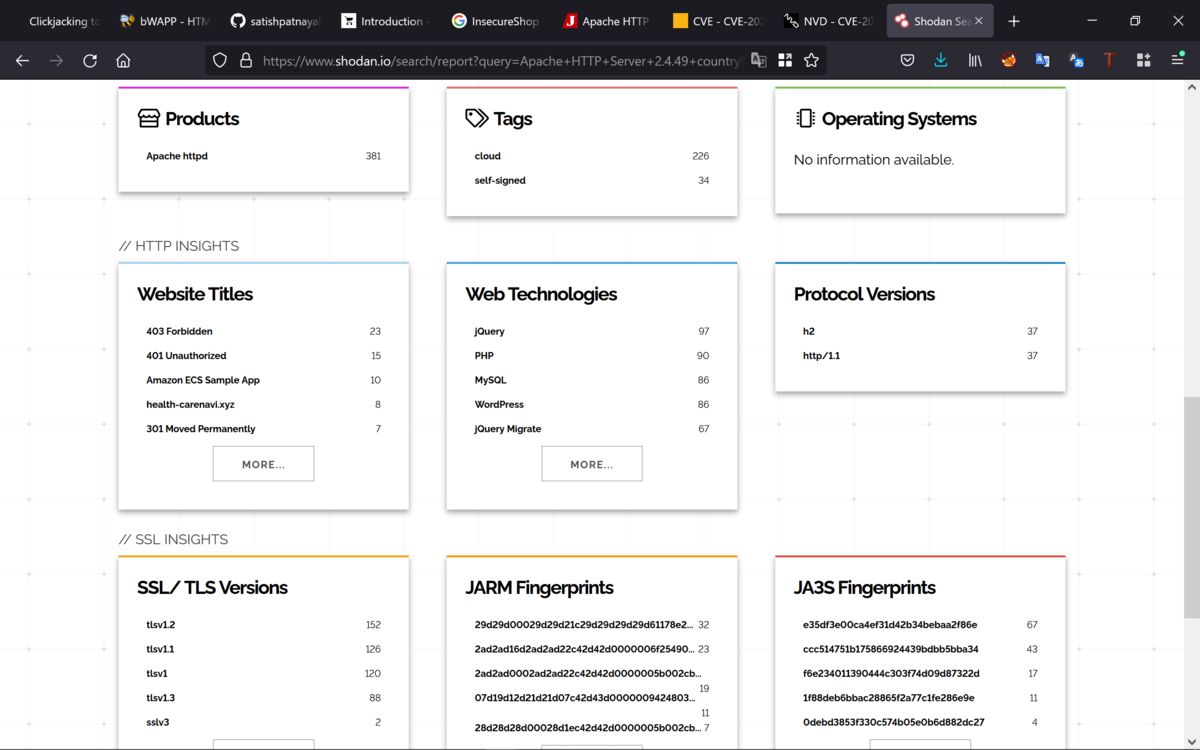This screenshot has height=750, width=1200.
Task: Switch to the satishpatnayak GitHub tab
Action: (x=275, y=21)
